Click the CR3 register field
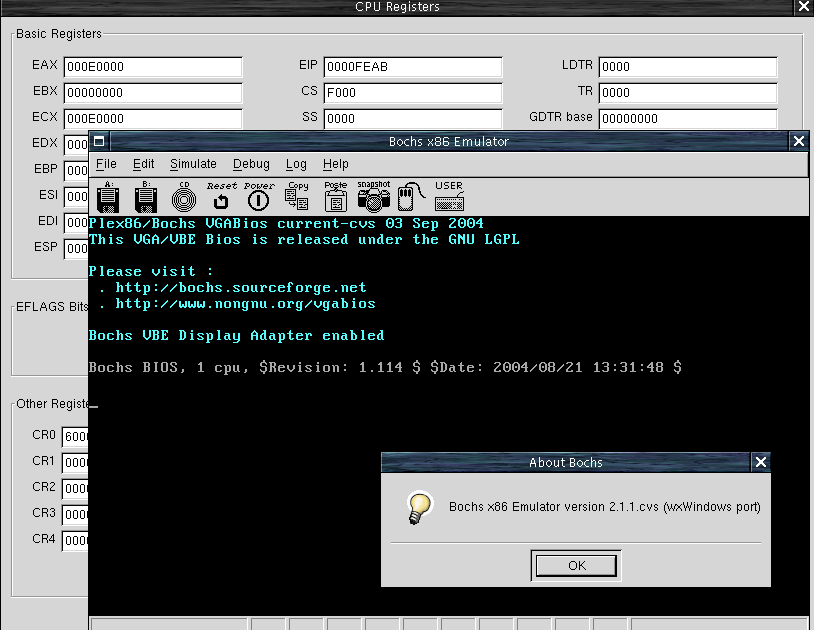This screenshot has height=630, width=814. (x=75, y=515)
